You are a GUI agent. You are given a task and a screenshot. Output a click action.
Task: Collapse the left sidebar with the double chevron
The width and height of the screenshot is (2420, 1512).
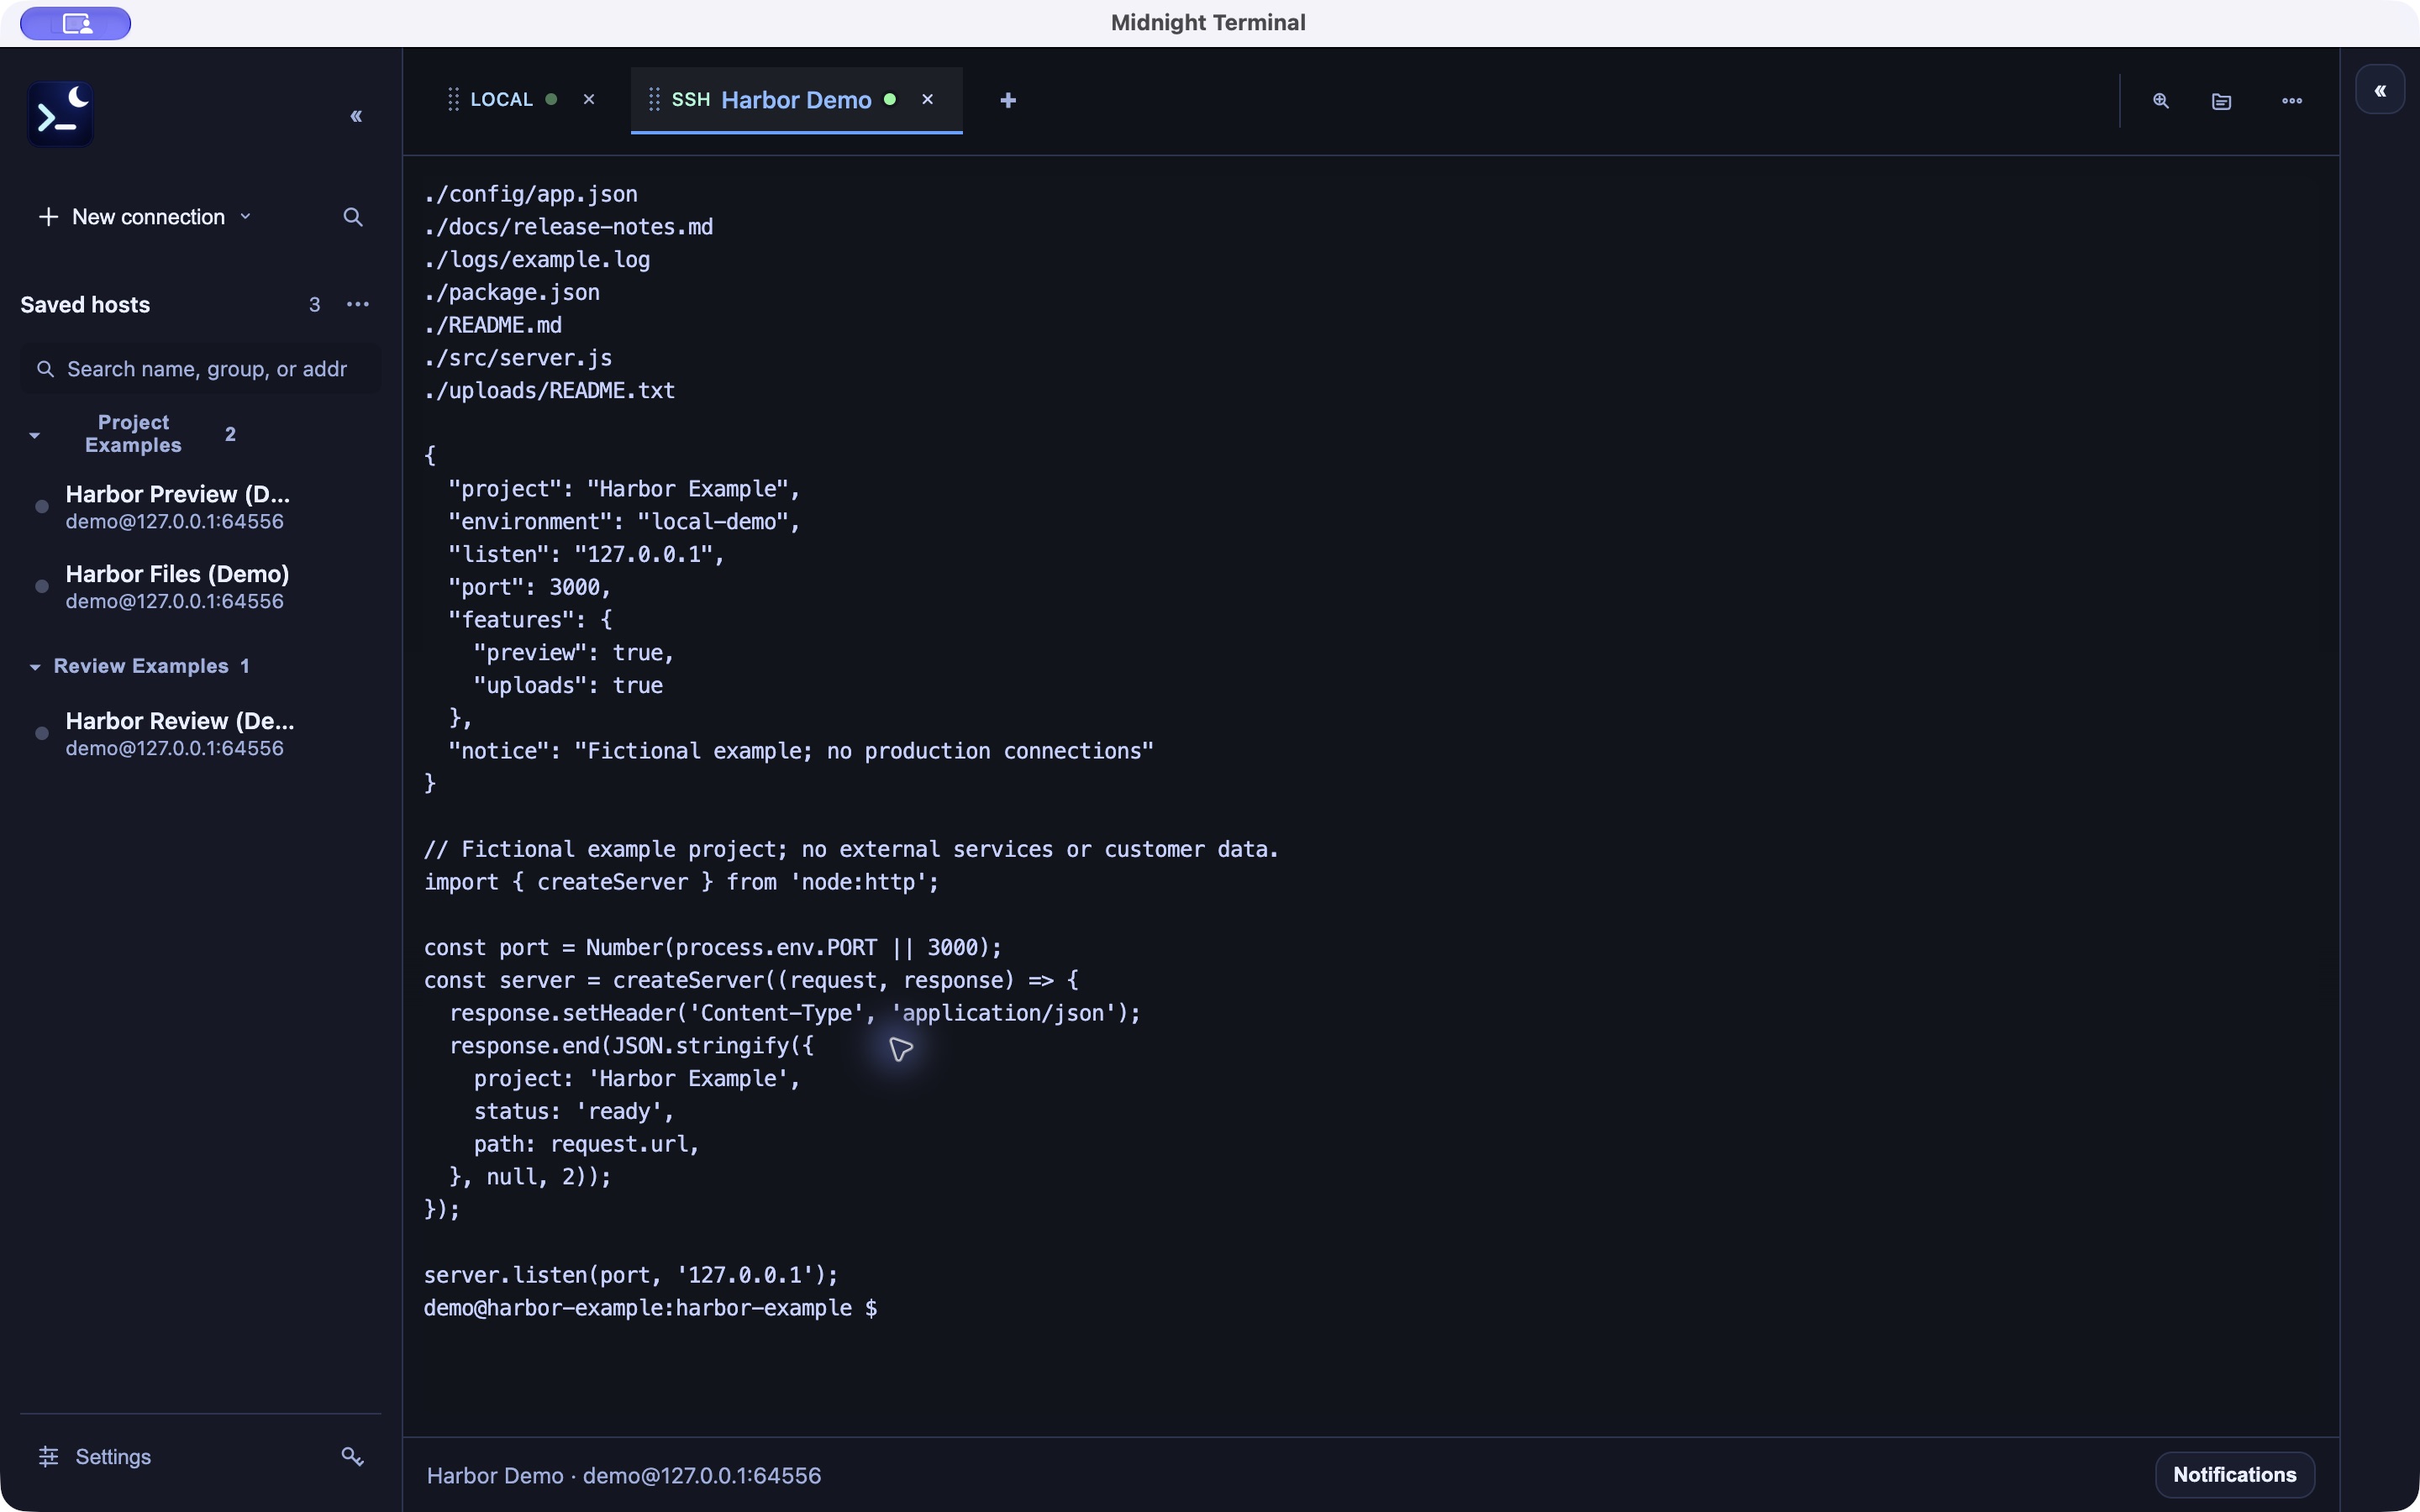click(356, 117)
